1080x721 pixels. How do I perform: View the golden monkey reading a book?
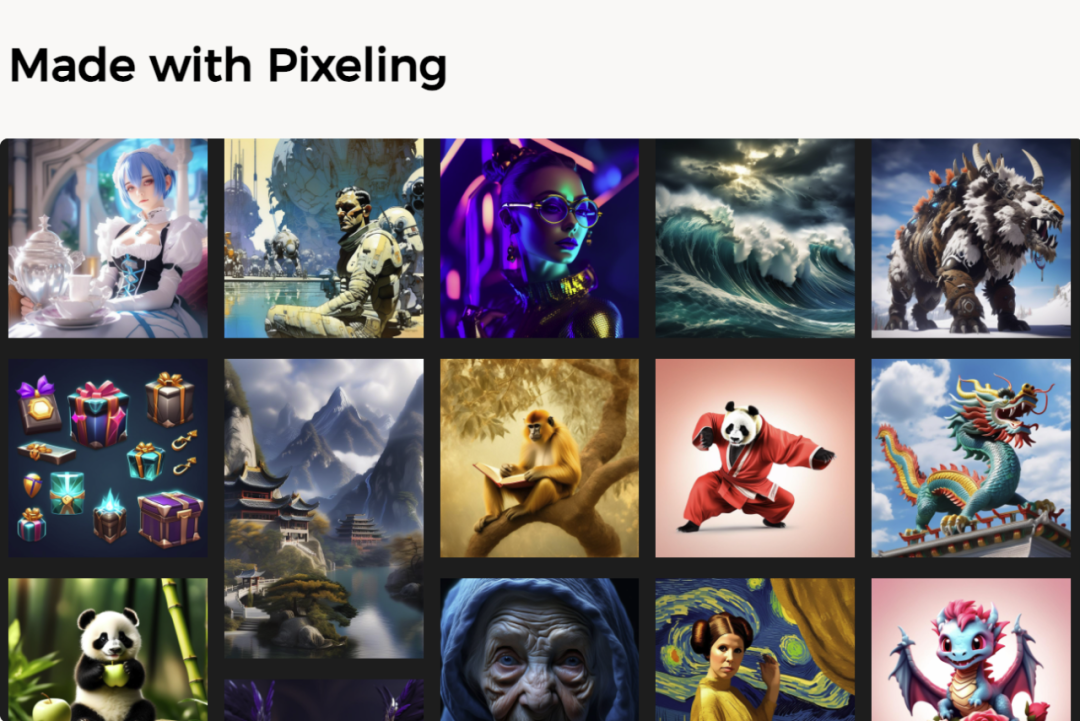(x=539, y=458)
